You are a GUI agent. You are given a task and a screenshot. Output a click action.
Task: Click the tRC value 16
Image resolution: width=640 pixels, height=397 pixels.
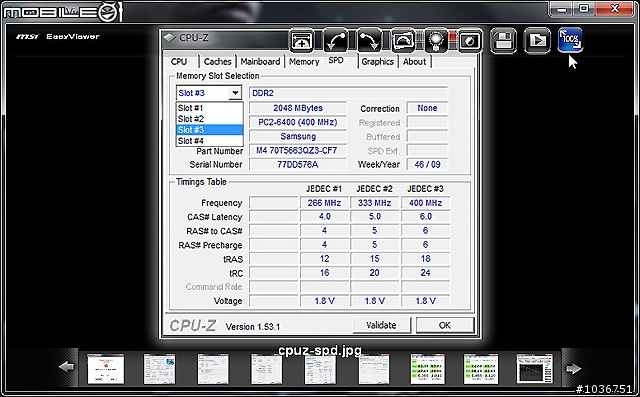324,273
